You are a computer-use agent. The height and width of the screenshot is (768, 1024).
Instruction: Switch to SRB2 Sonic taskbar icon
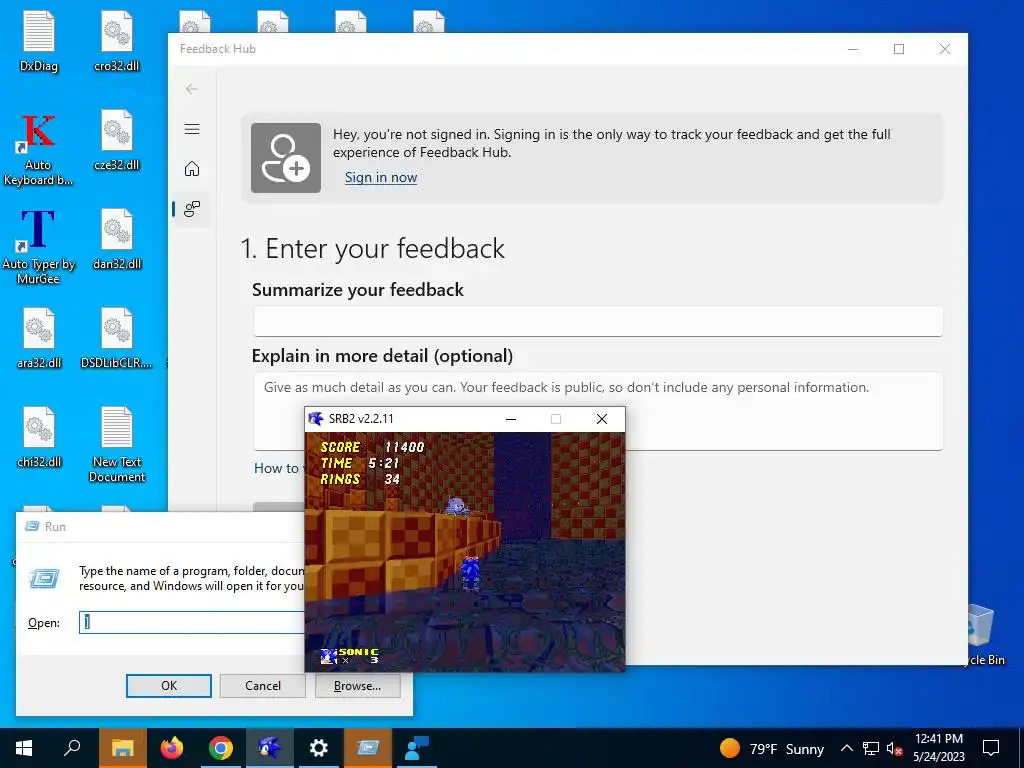click(269, 748)
